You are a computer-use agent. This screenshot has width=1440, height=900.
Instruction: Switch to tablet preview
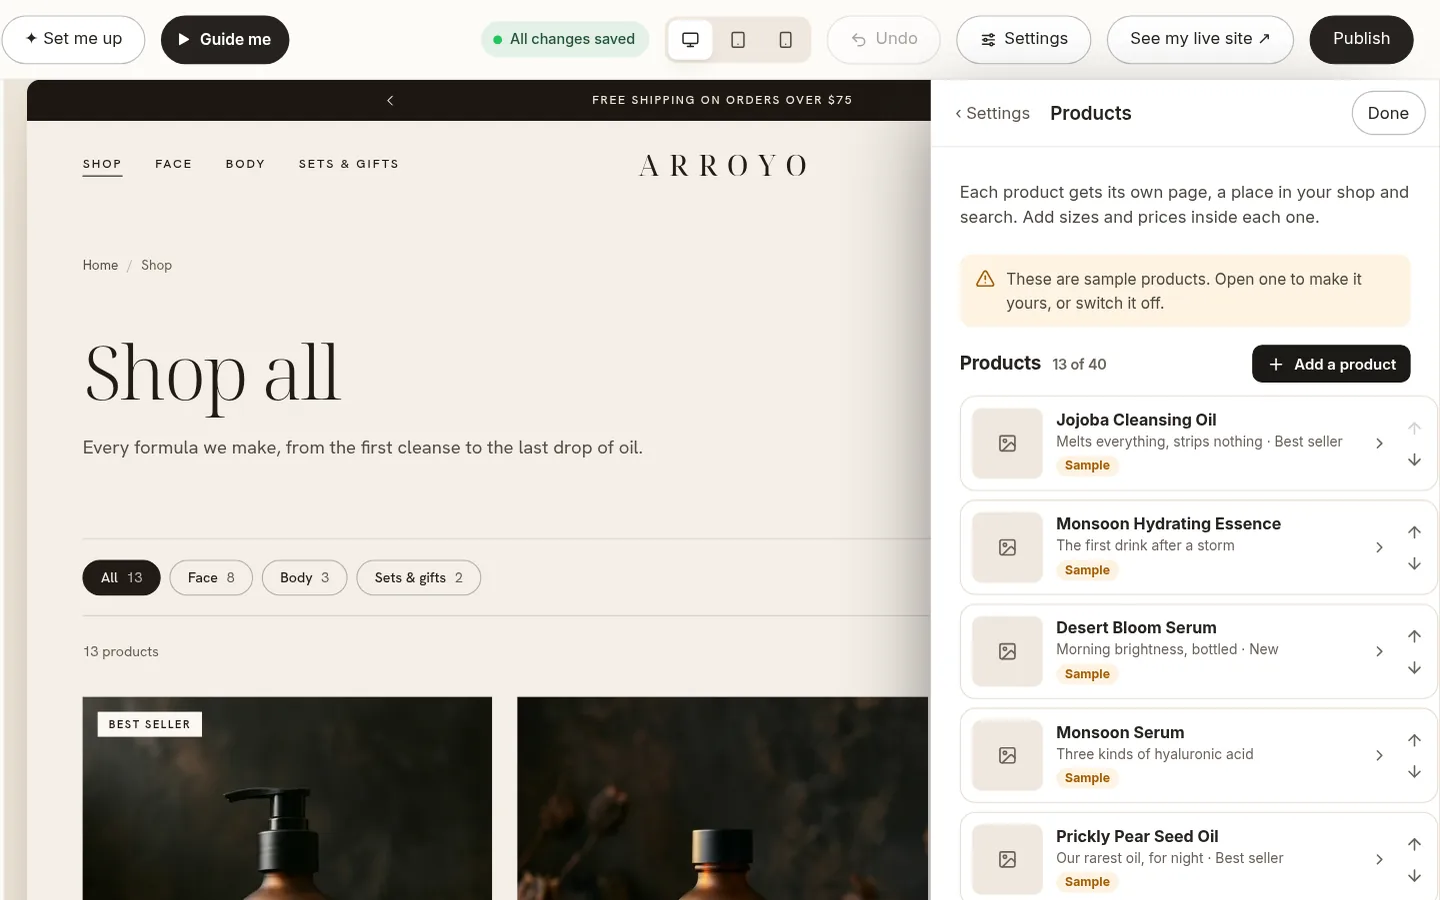coord(738,39)
